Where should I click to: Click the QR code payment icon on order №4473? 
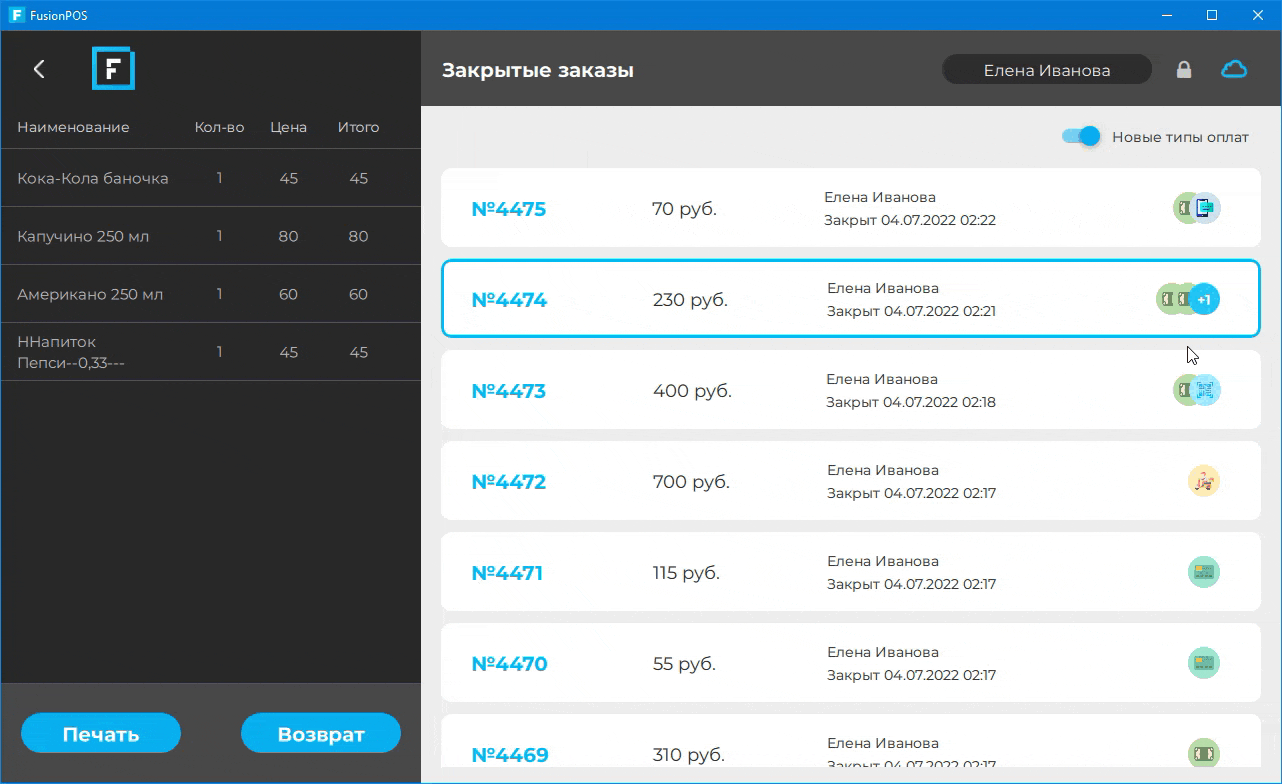click(1208, 390)
